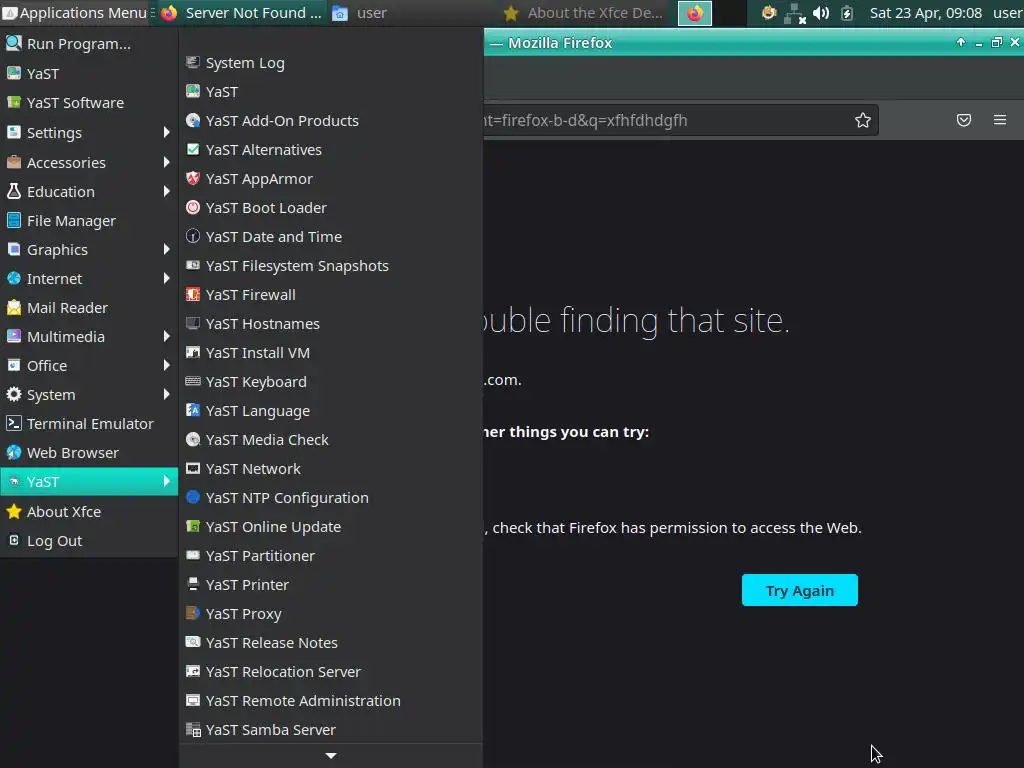Choose Log Out from the menu

click(89, 541)
